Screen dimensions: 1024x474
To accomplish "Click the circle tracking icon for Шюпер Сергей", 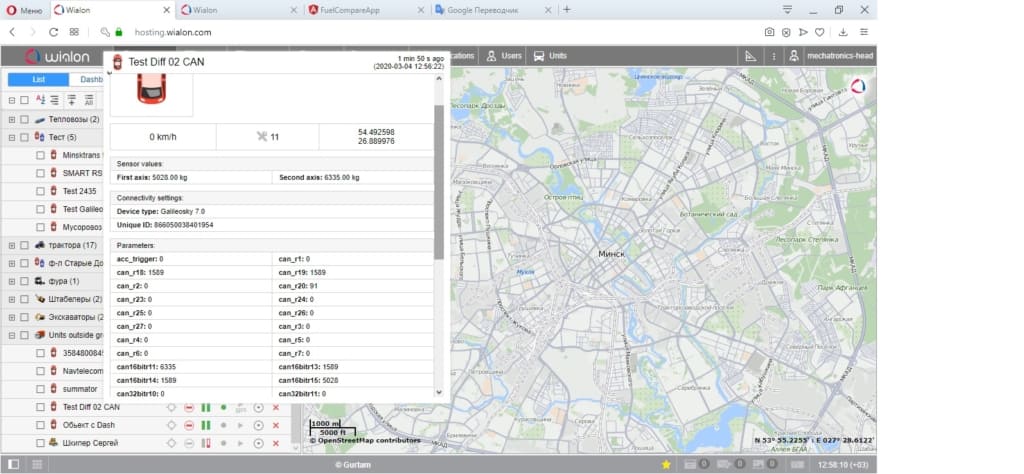I will [258, 443].
